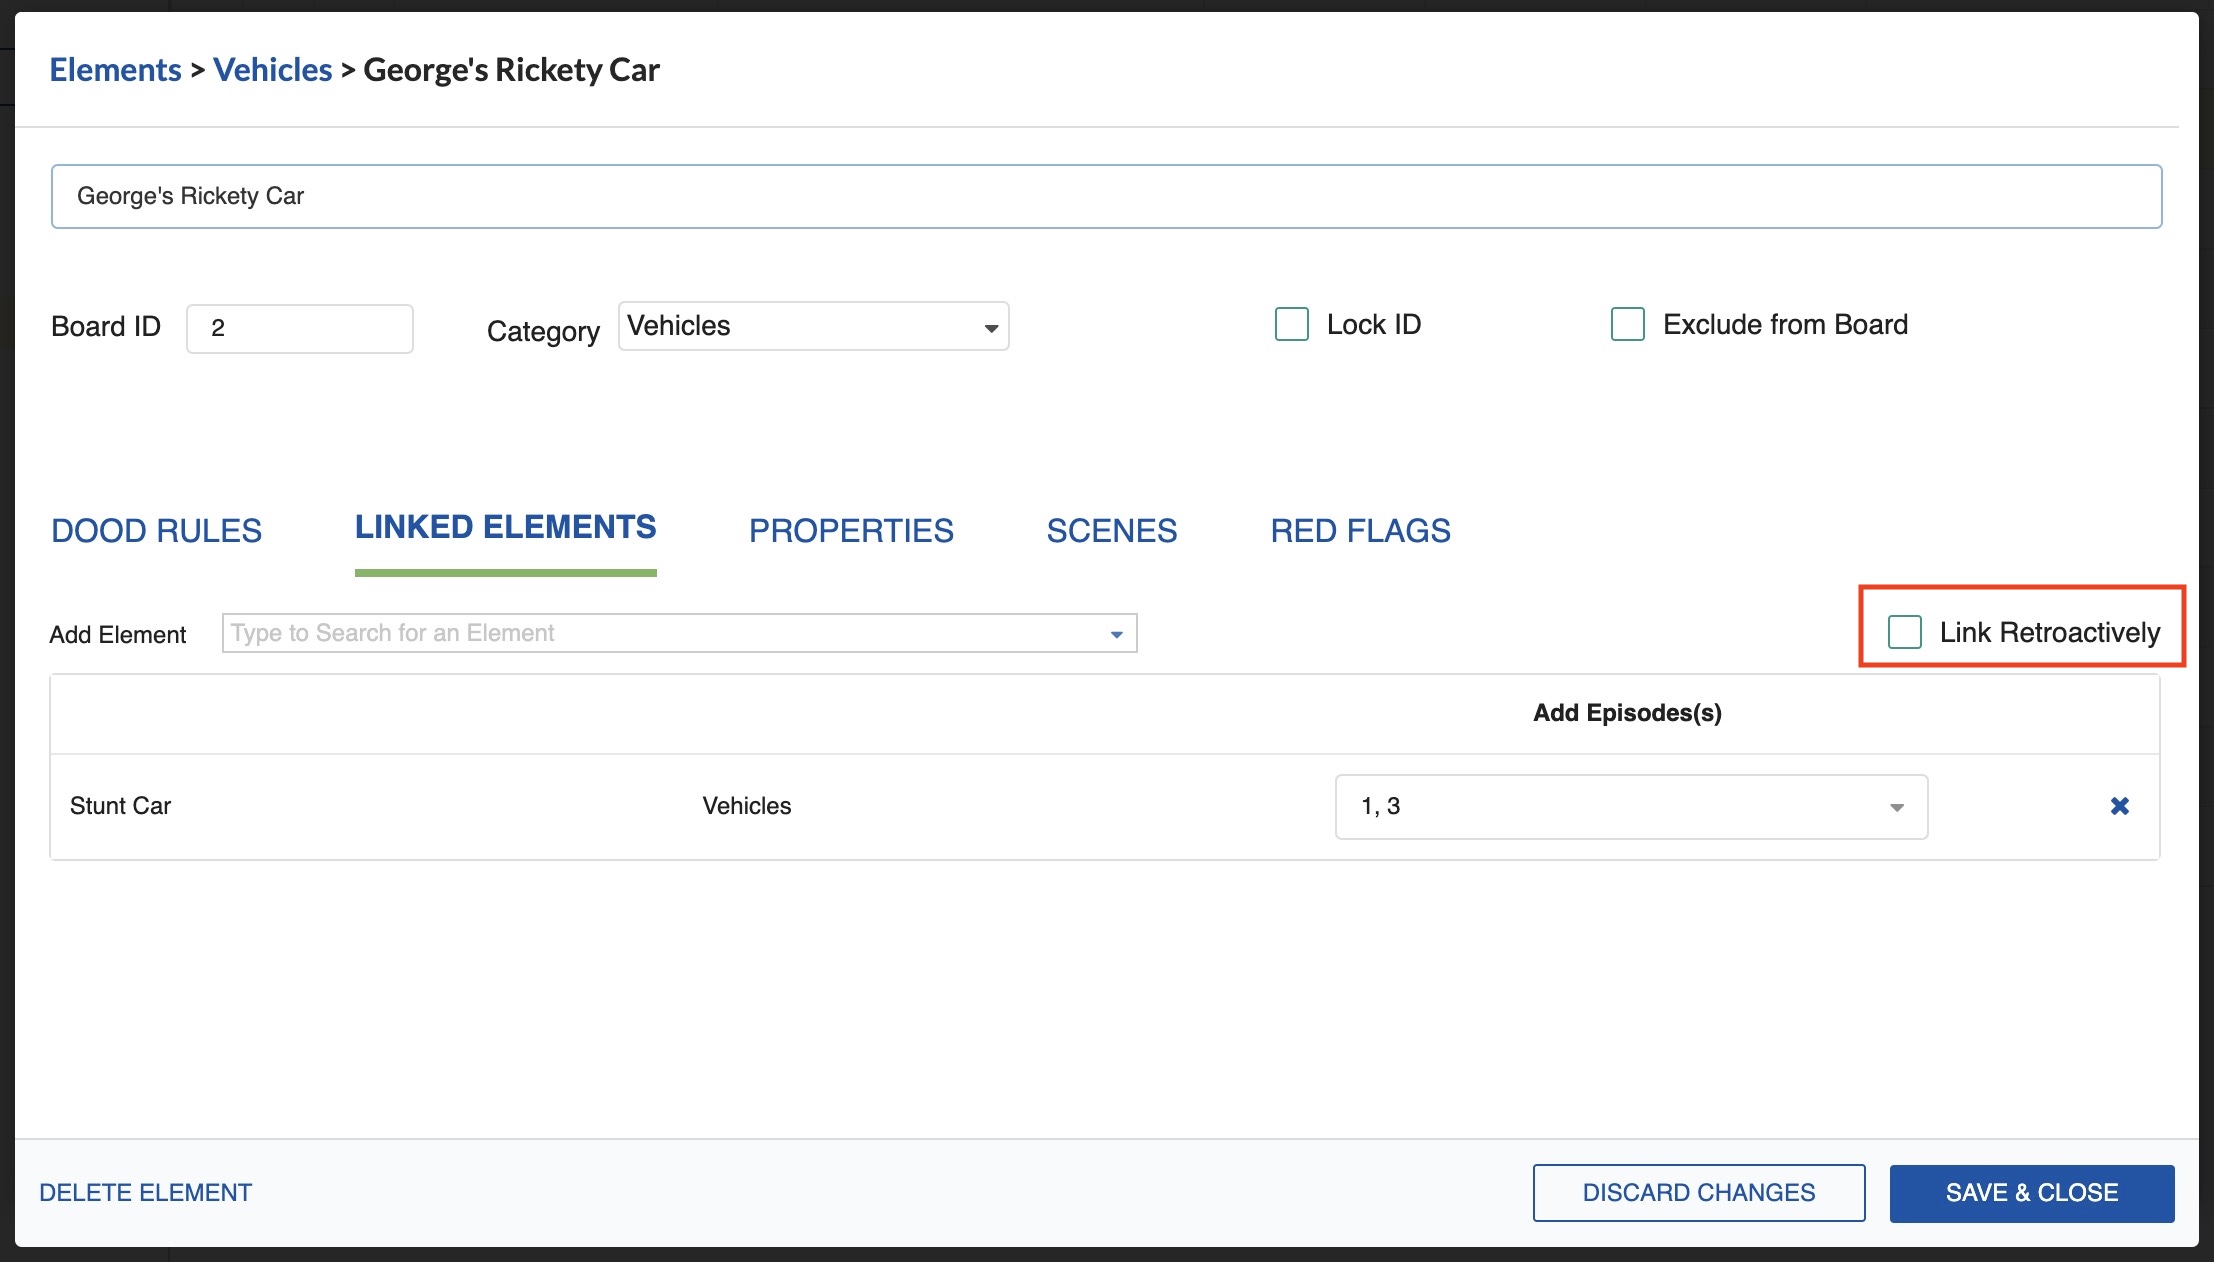Image resolution: width=2214 pixels, height=1262 pixels.
Task: Click the DELETE ELEMENT link
Action: click(x=146, y=1193)
